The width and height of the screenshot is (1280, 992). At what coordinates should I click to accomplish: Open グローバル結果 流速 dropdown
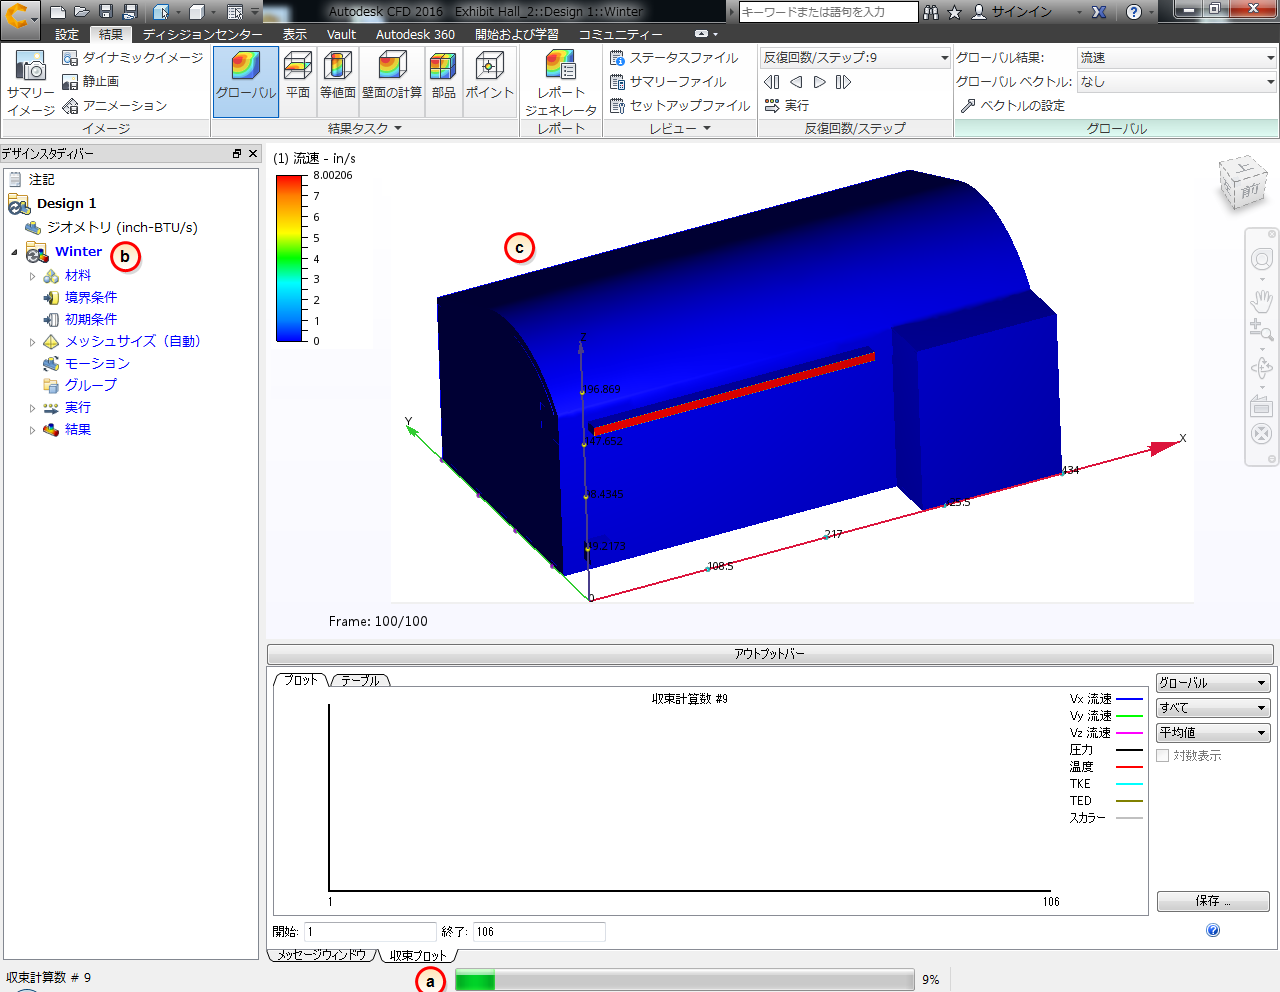coord(1177,58)
